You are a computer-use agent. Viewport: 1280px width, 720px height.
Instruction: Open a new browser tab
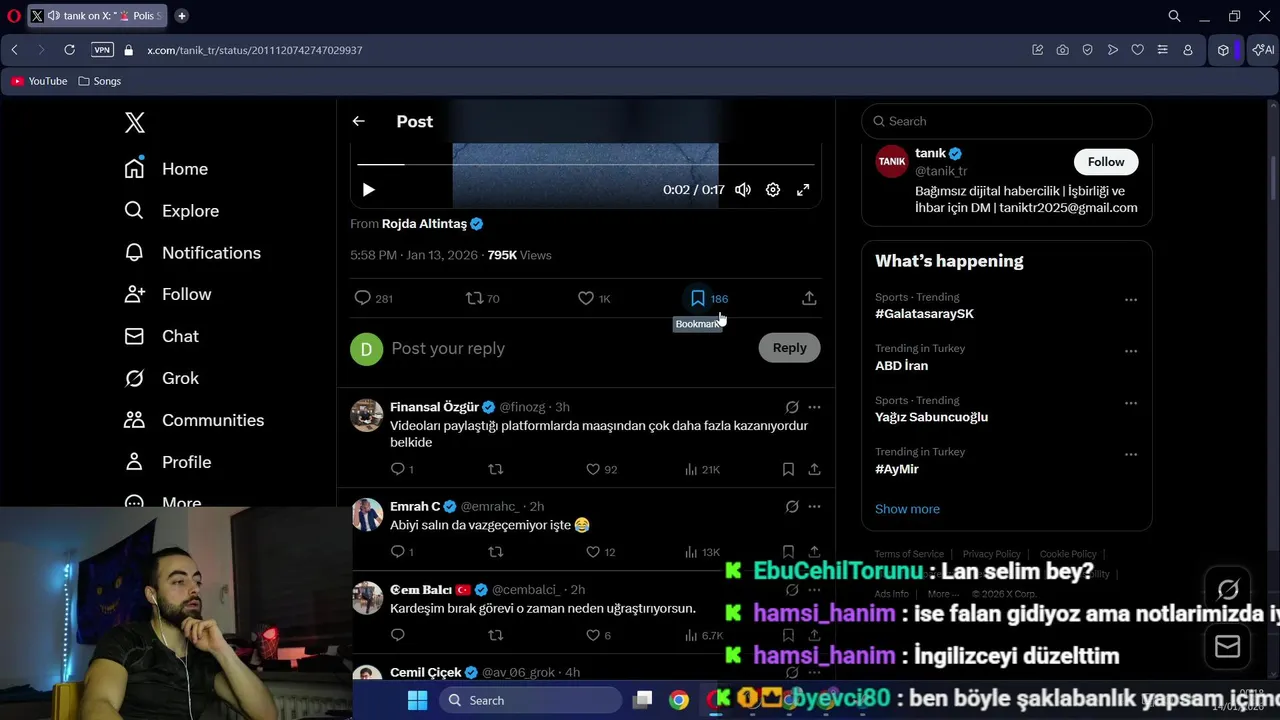point(182,16)
